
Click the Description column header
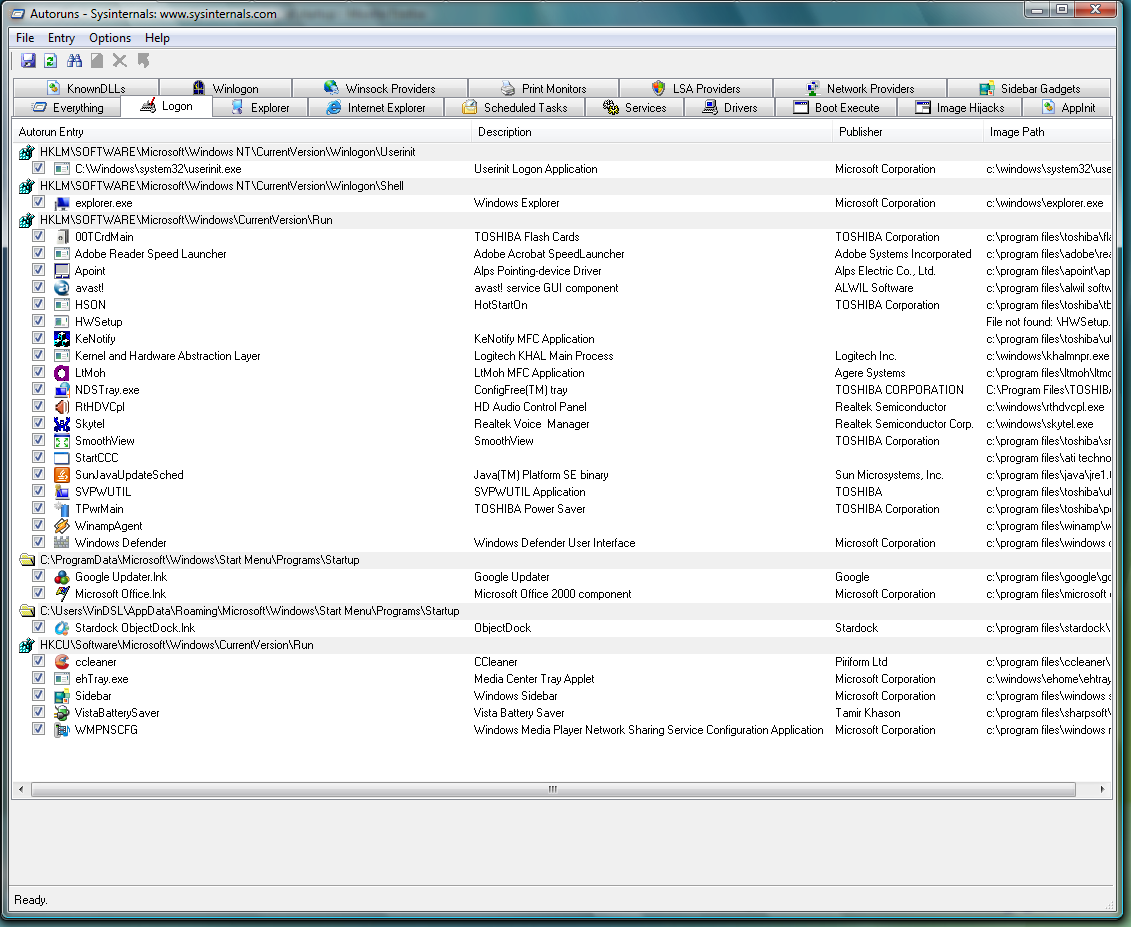tap(505, 132)
